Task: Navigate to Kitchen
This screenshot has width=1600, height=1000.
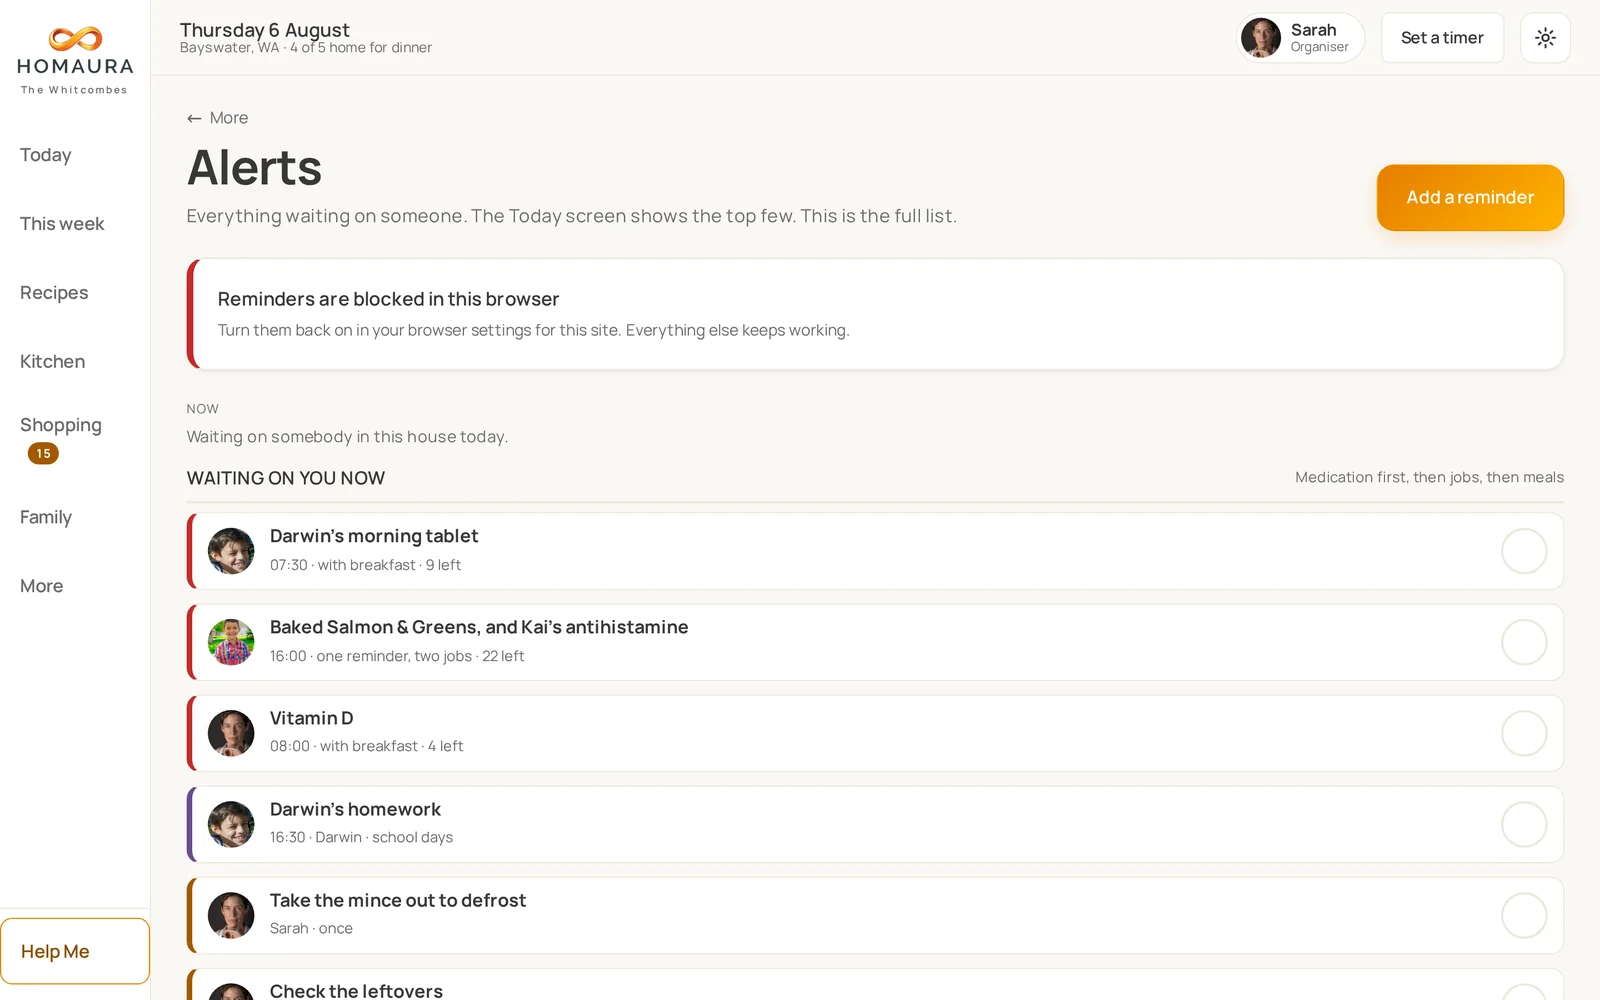Action: tap(52, 362)
